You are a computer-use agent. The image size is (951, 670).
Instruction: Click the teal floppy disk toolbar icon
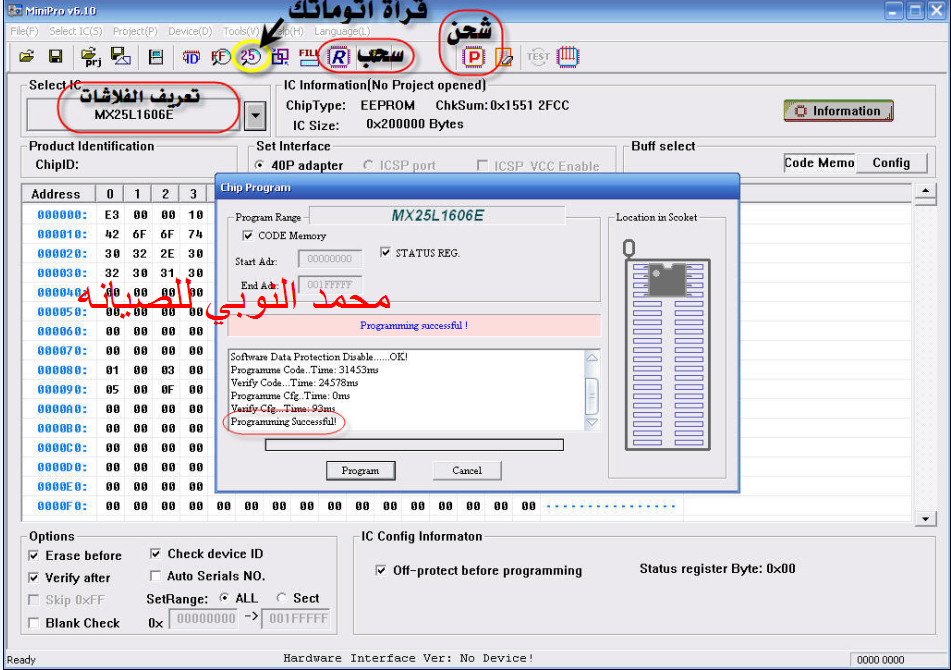click(156, 57)
